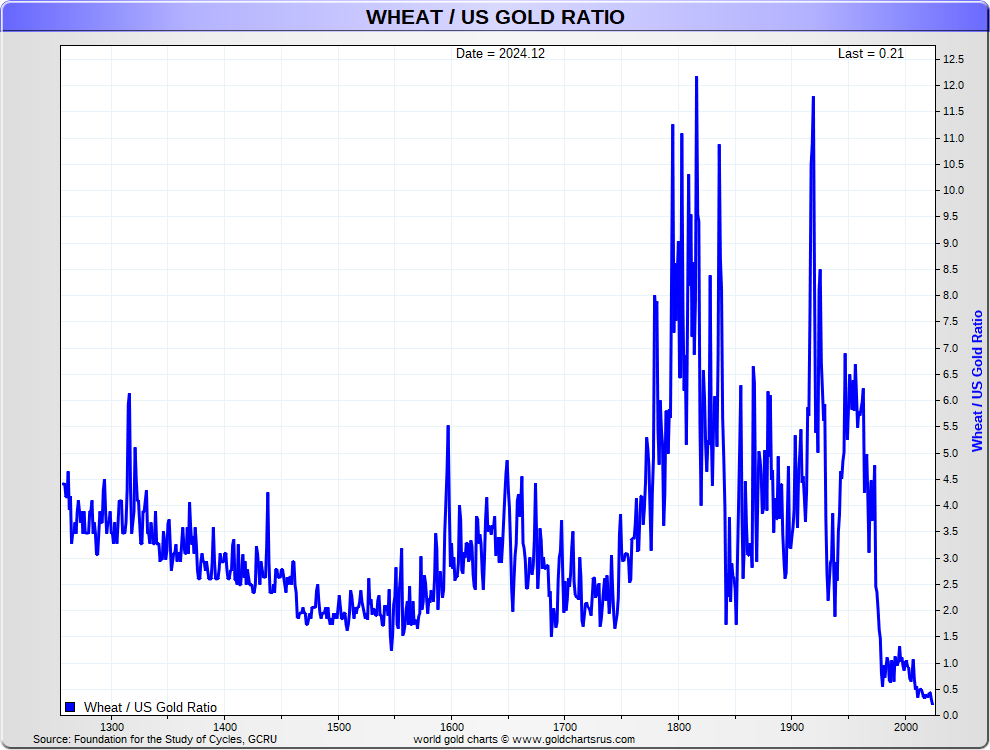Select the 'Date = 2024.12' readout
The height and width of the screenshot is (750, 990).
tap(500, 53)
